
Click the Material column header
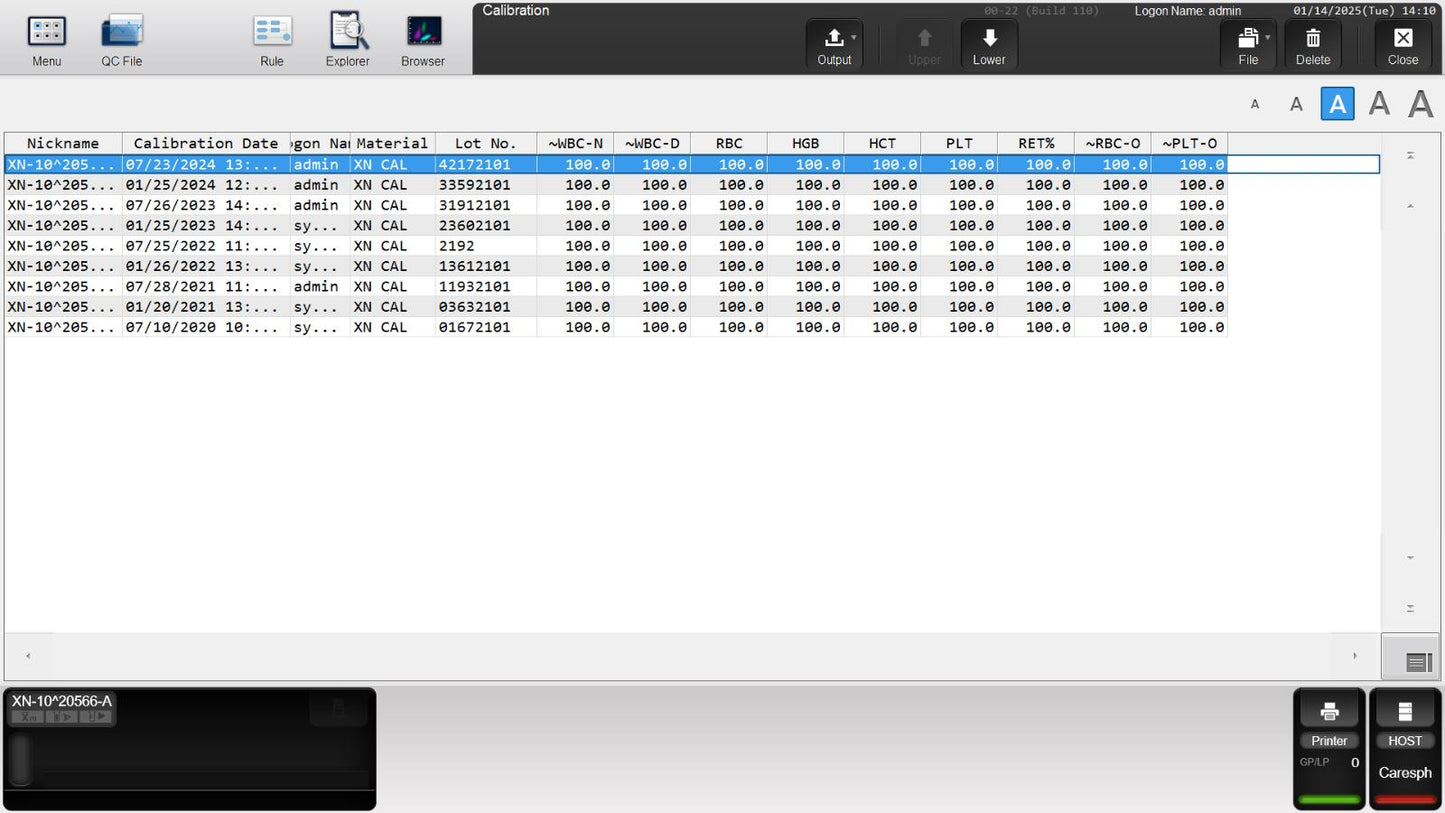pyautogui.click(x=392, y=143)
